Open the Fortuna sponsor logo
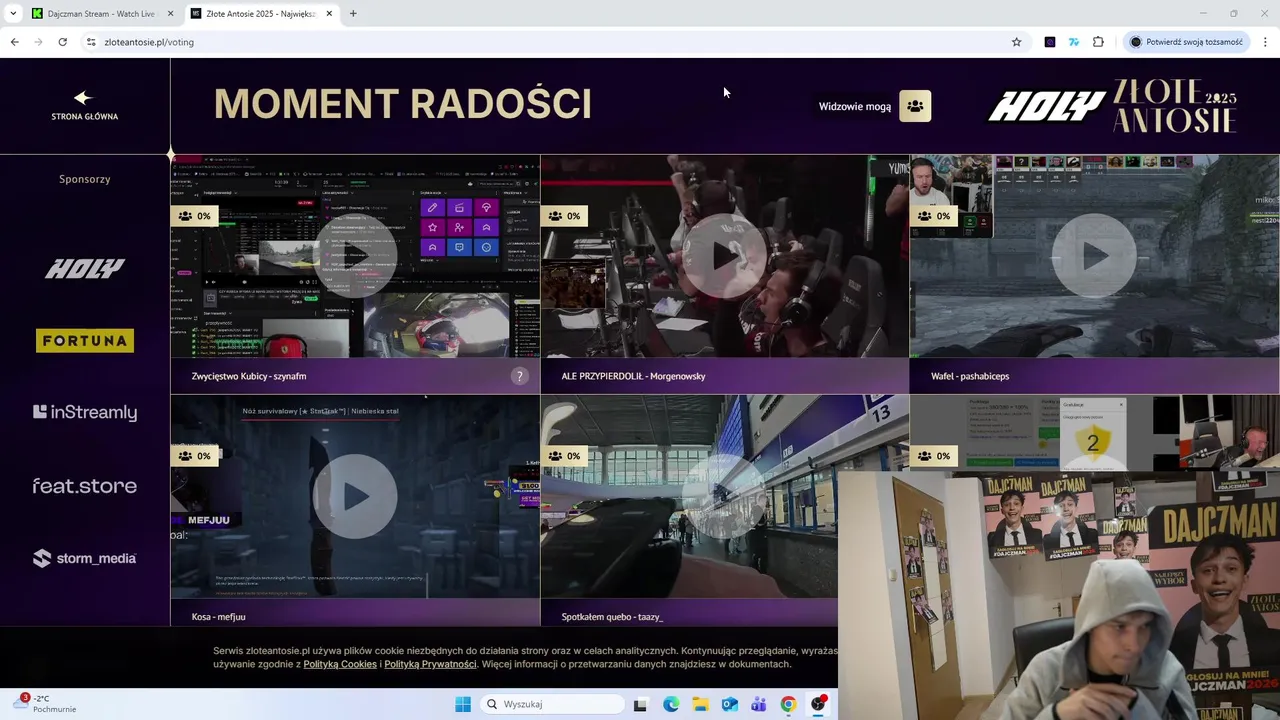The image size is (1280, 720). coord(85,341)
